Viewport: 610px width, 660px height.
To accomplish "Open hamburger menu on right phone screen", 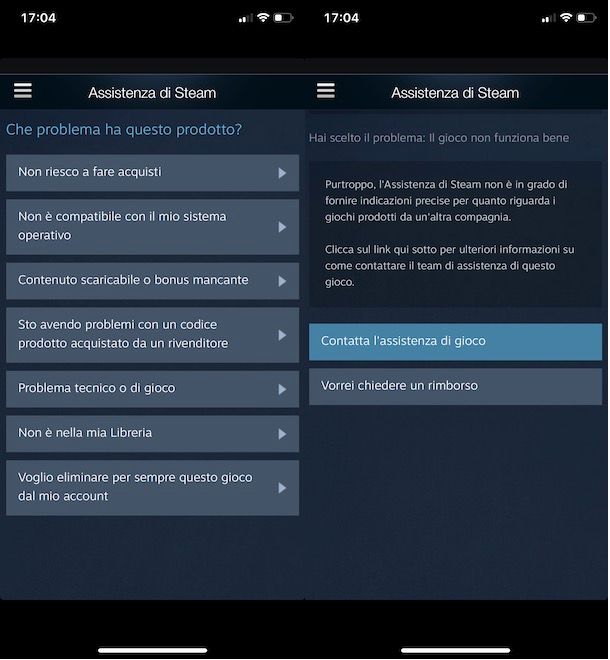I will click(326, 90).
